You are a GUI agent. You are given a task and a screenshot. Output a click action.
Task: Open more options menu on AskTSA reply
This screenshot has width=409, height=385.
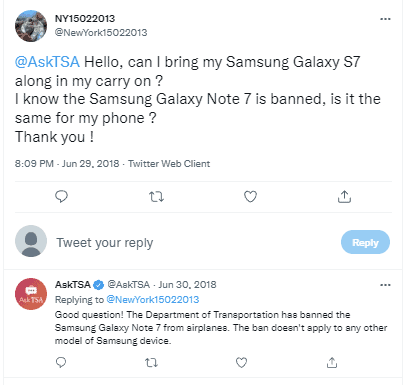coord(385,285)
